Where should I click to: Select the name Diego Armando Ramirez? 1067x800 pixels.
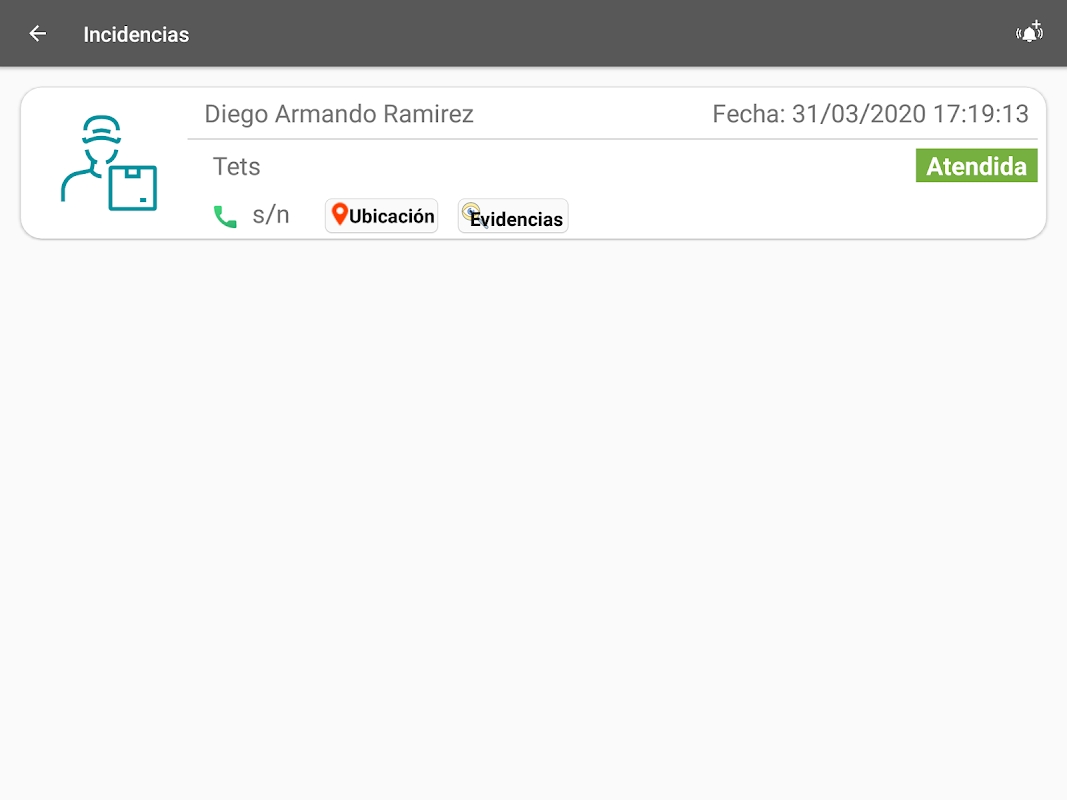point(339,114)
